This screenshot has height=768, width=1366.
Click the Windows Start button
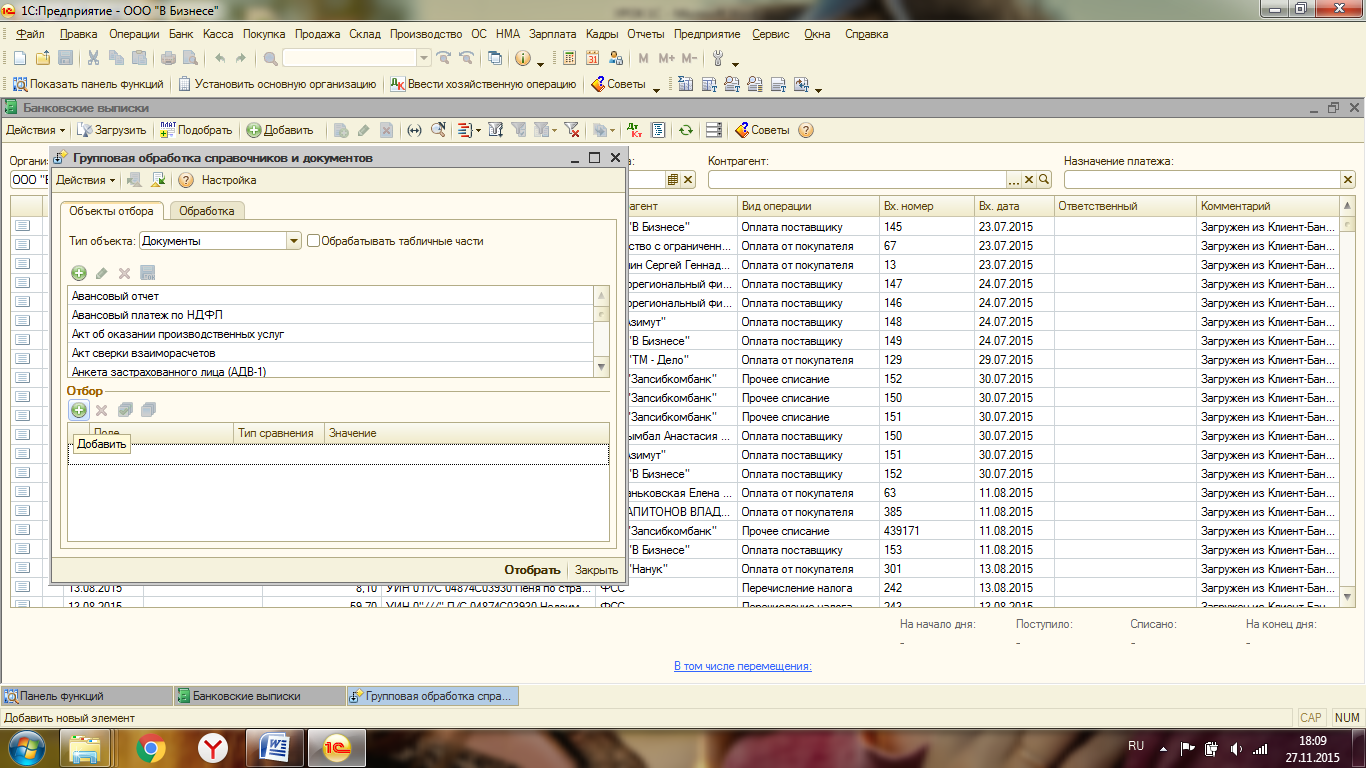click(x=28, y=748)
